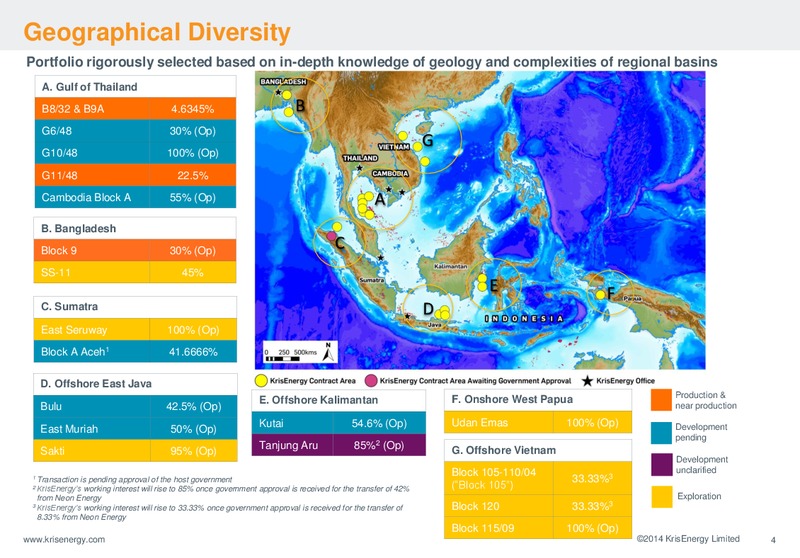This screenshot has width=800, height=558.
Task: Click the 41.6666% value cell
Action: pyautogui.click(x=193, y=351)
